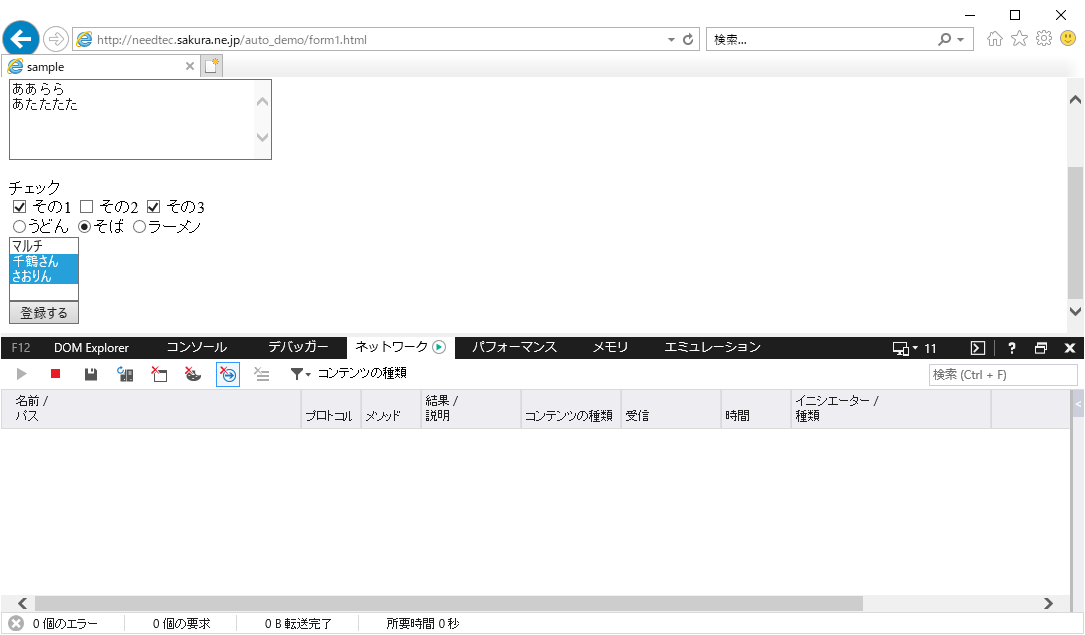Sort by 名前 / パス column header
The image size is (1085, 635).
pyautogui.click(x=151, y=409)
